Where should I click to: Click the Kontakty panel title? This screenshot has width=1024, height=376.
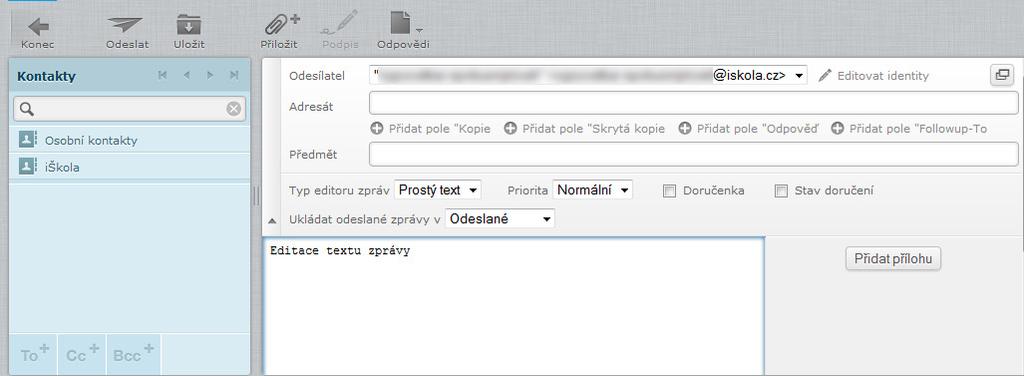pyautogui.click(x=46, y=76)
